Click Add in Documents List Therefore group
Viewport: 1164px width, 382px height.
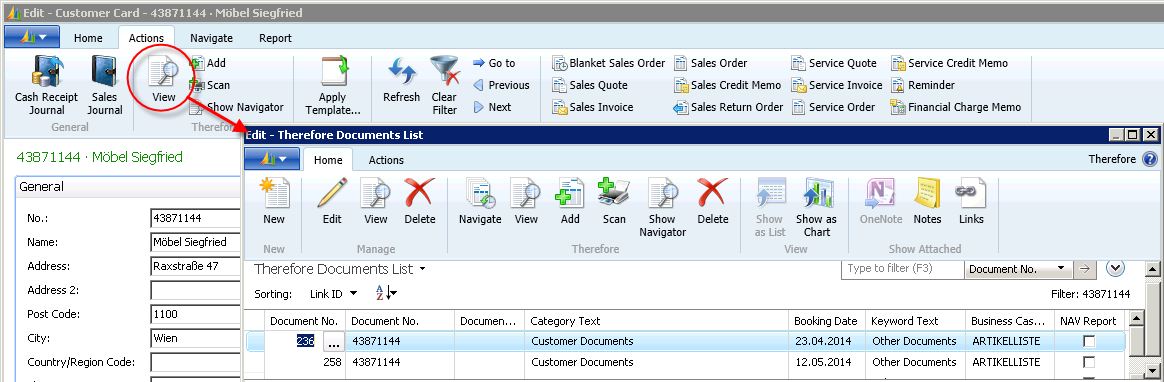pos(570,201)
